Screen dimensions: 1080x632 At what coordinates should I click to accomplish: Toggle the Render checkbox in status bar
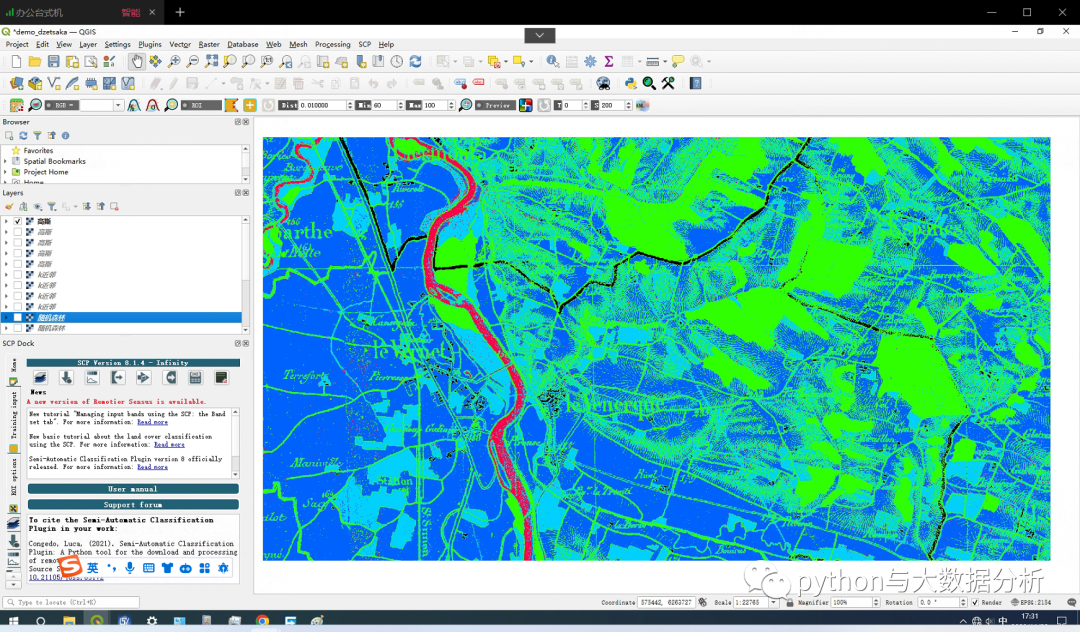pos(975,602)
